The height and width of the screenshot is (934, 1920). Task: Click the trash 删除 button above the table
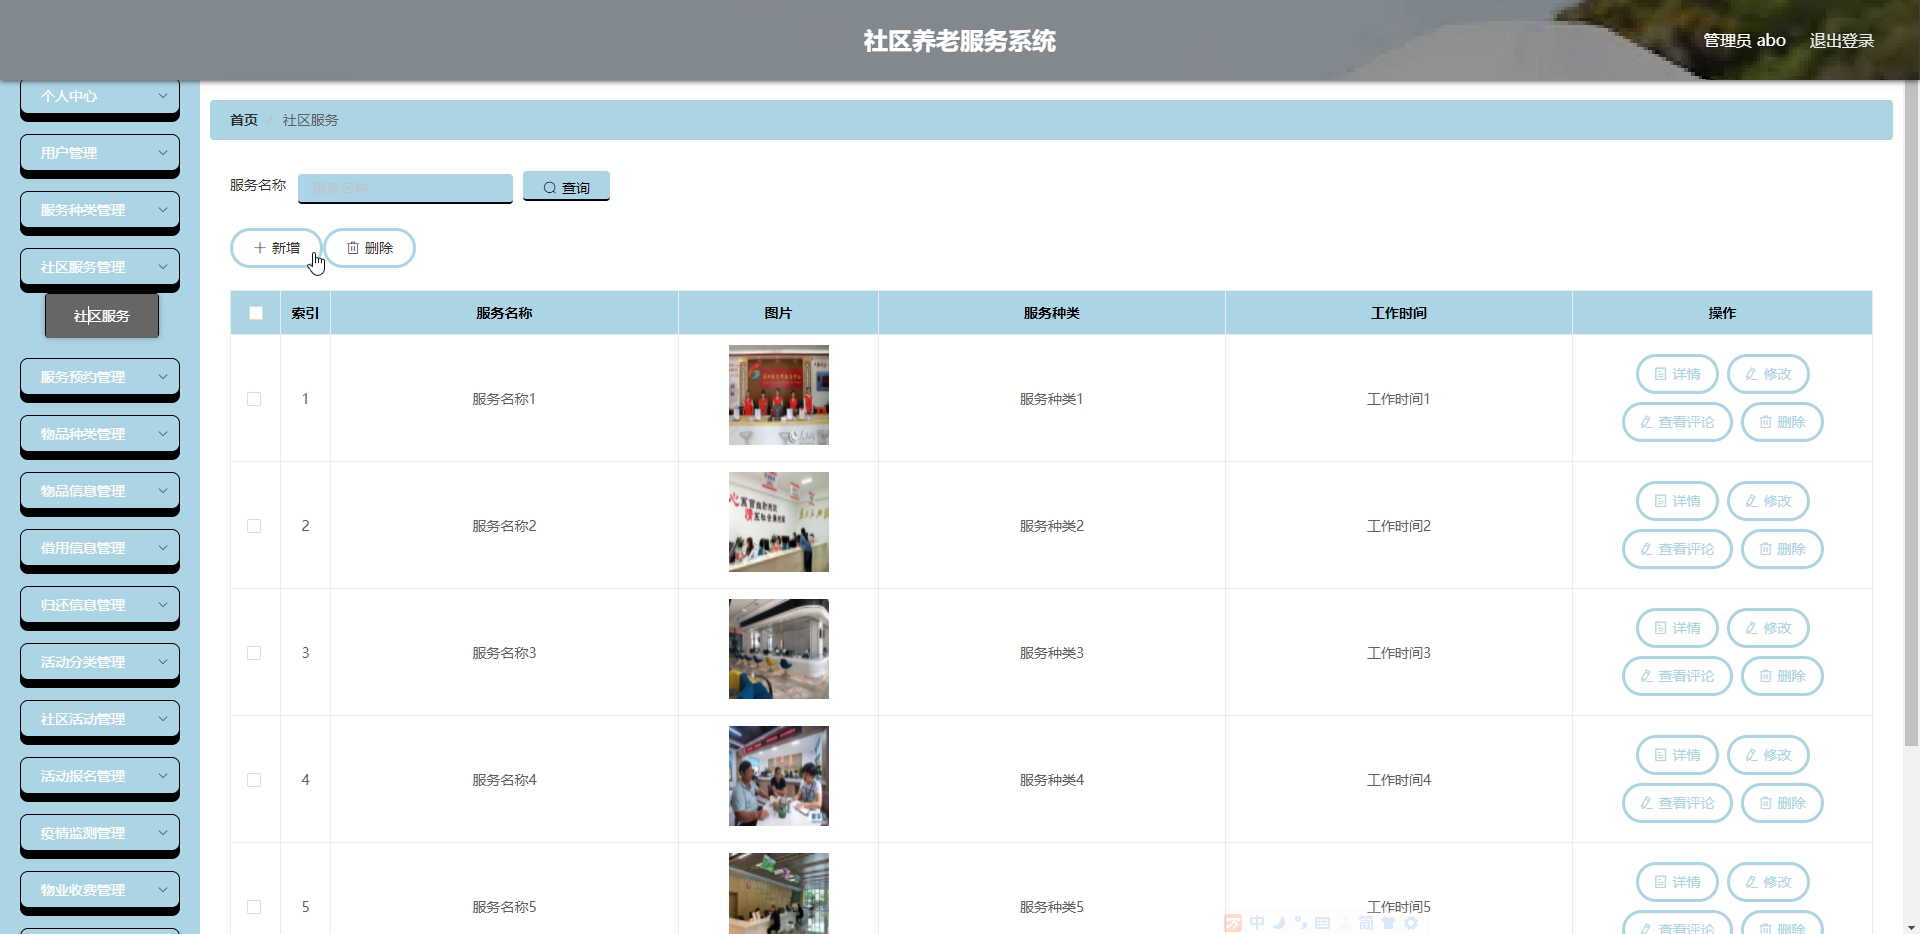coord(370,248)
